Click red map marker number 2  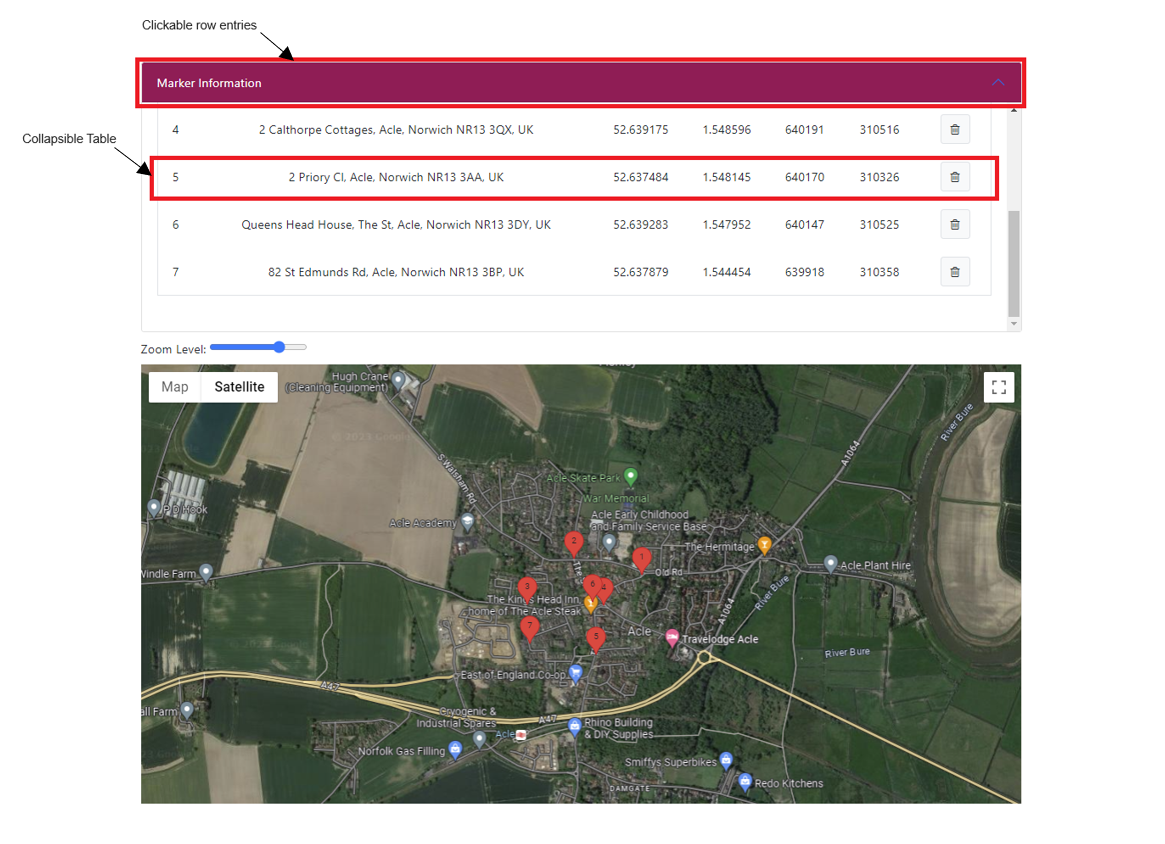(x=573, y=543)
